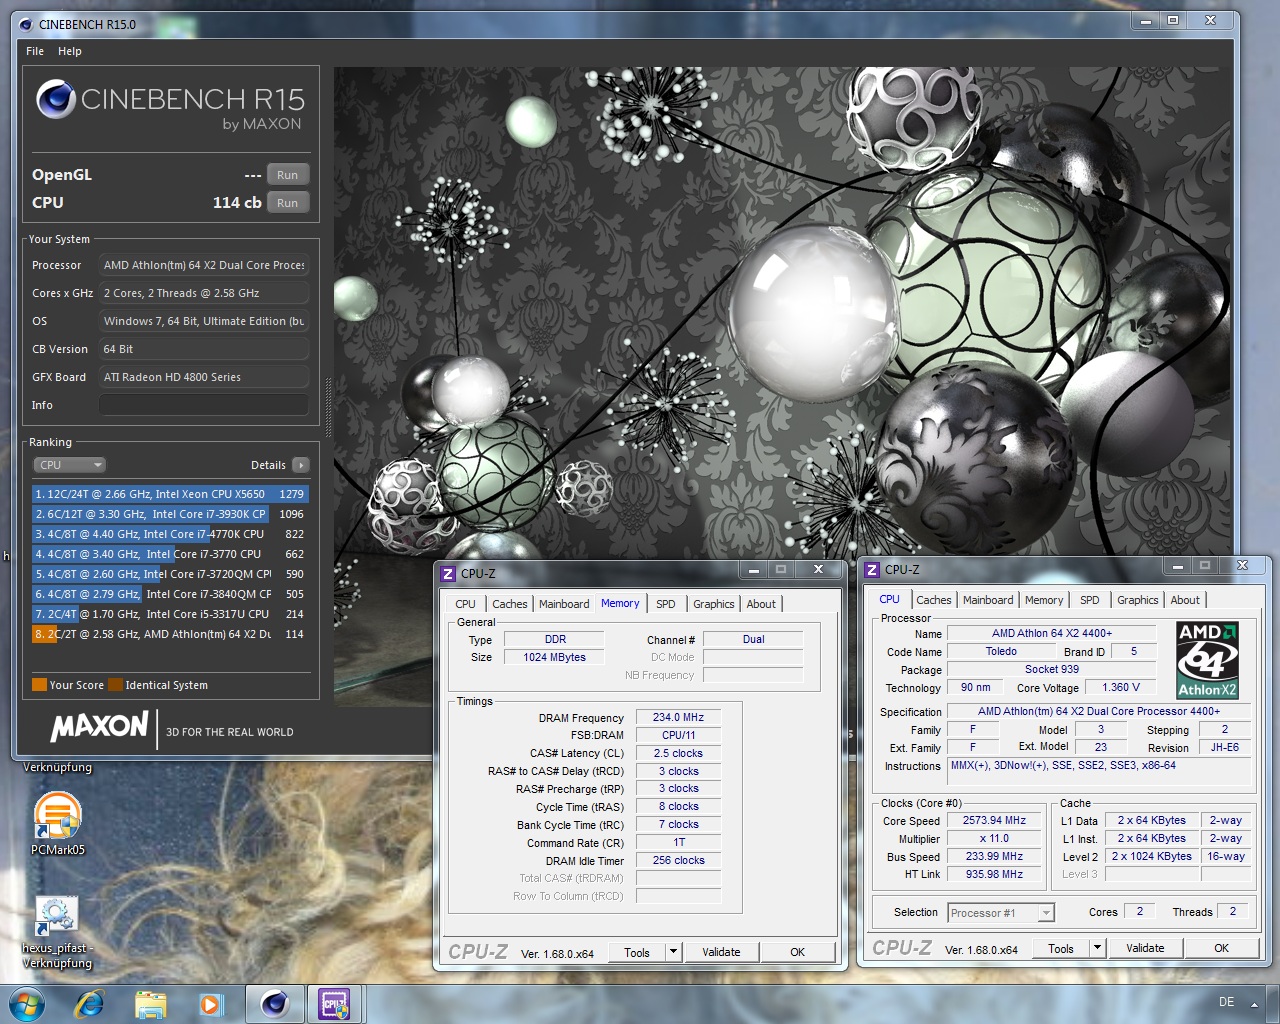
Task: Switch to Caches tab in Memory window
Action: (x=509, y=604)
